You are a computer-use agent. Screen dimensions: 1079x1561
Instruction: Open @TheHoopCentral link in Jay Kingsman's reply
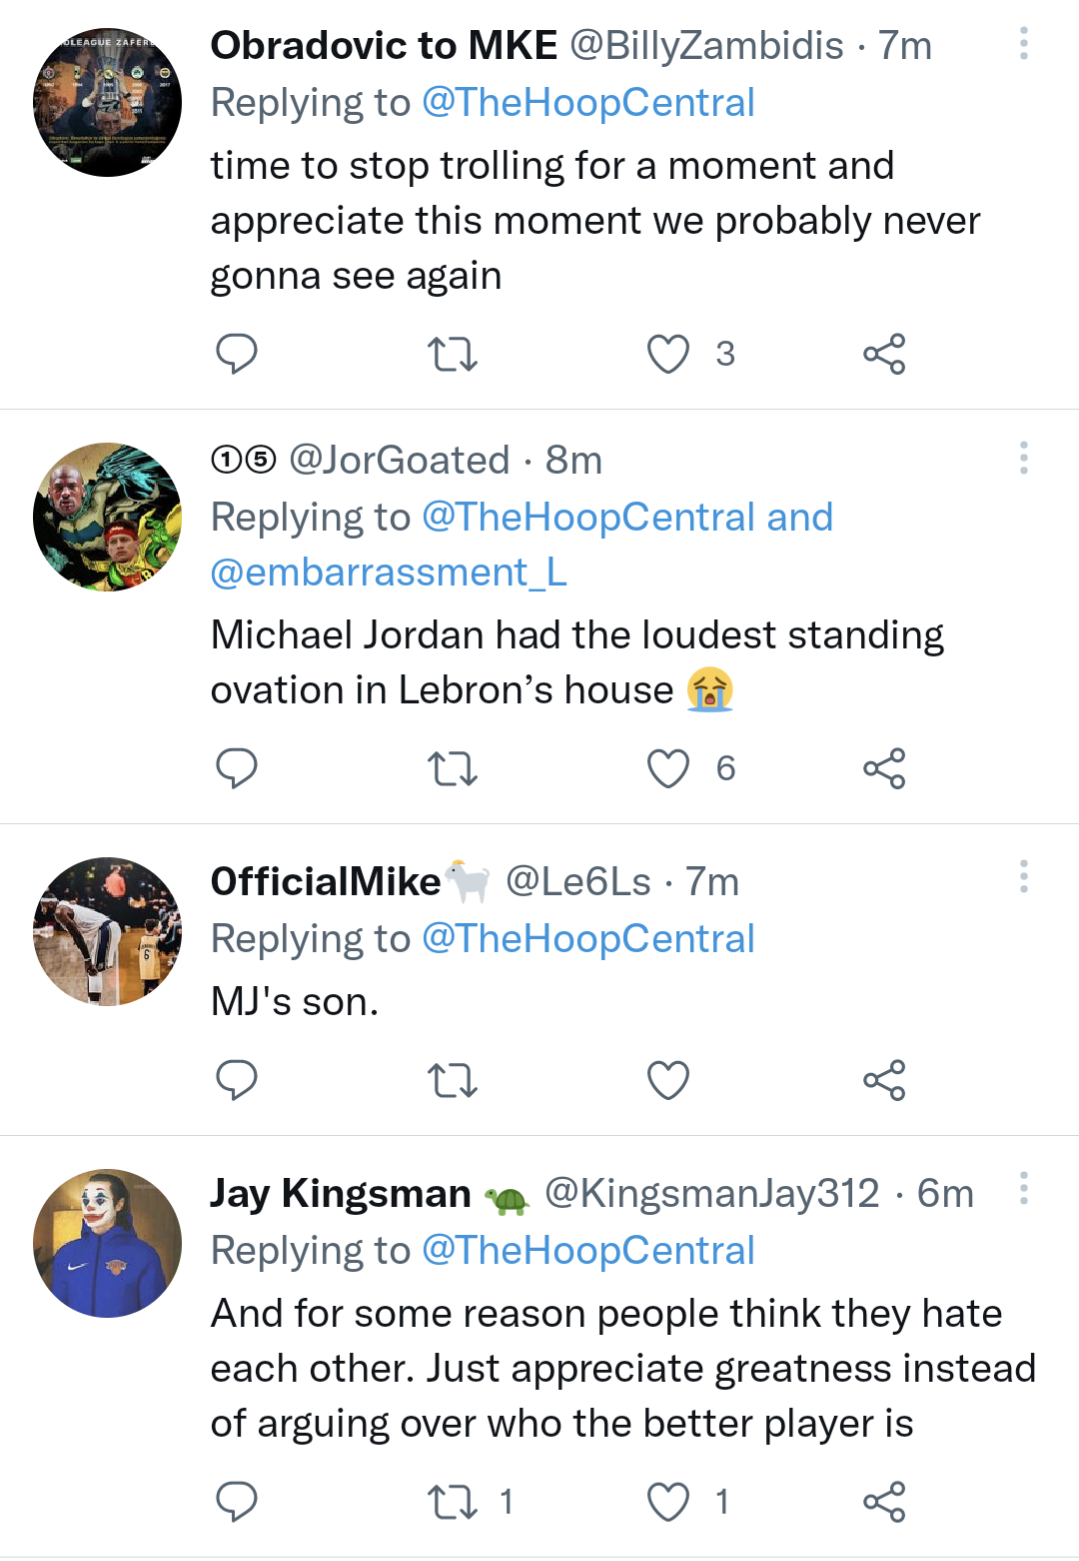(x=588, y=1251)
